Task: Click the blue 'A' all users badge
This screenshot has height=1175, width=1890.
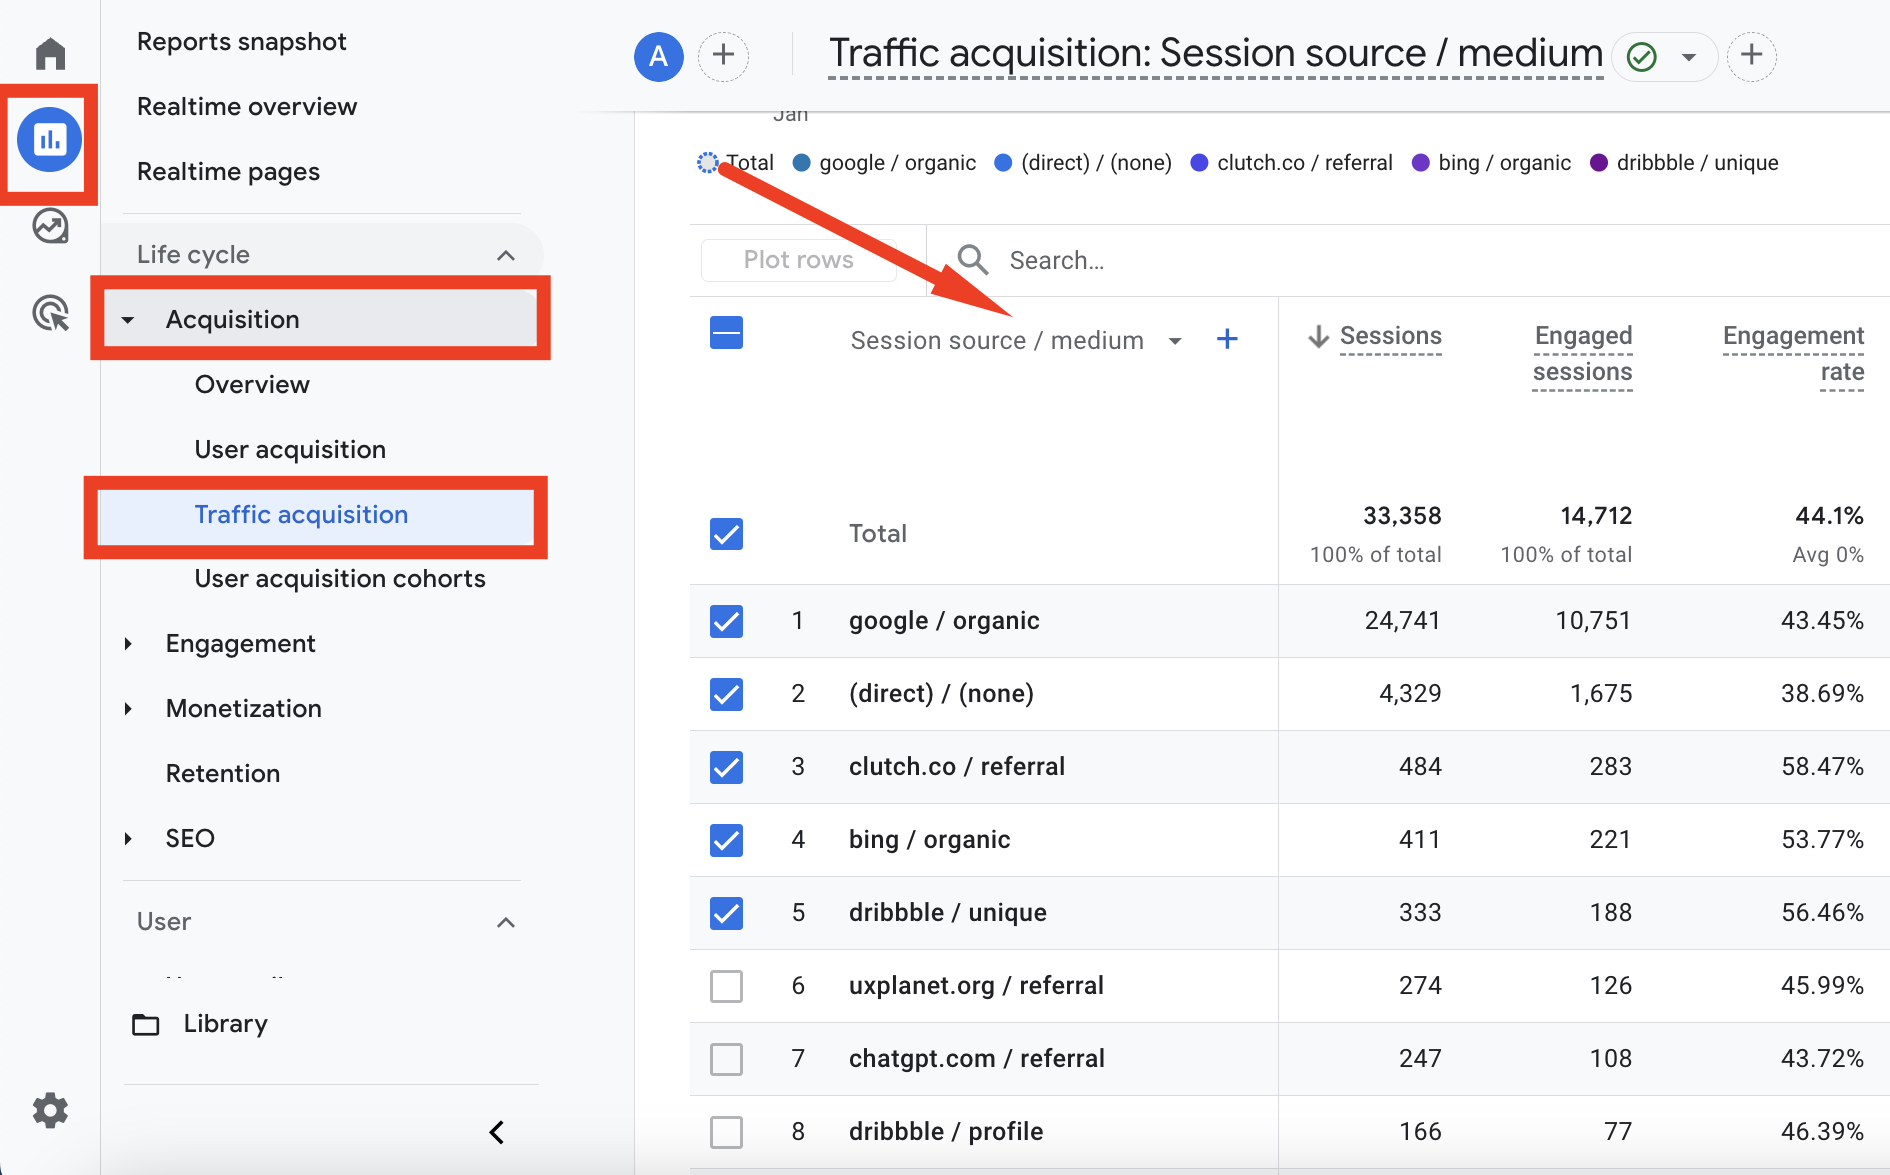Action: coord(659,56)
